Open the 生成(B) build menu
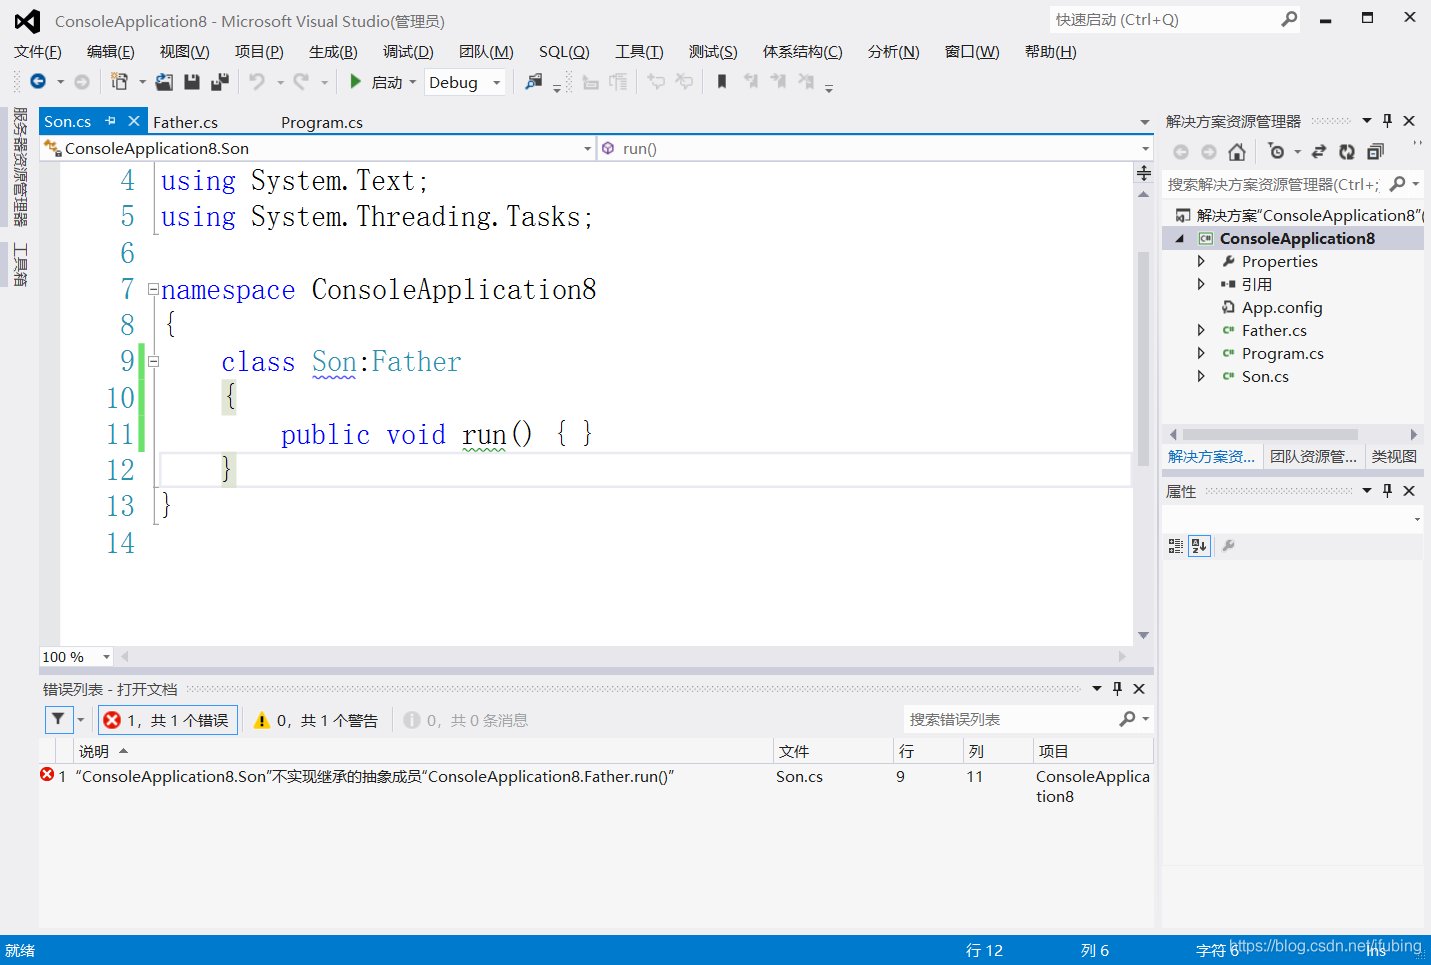 (x=333, y=52)
